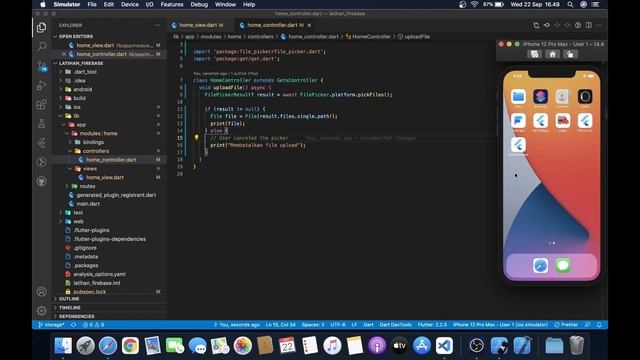Collapse the Open Editors section
Screen dimensions: 640x360
point(75,36)
